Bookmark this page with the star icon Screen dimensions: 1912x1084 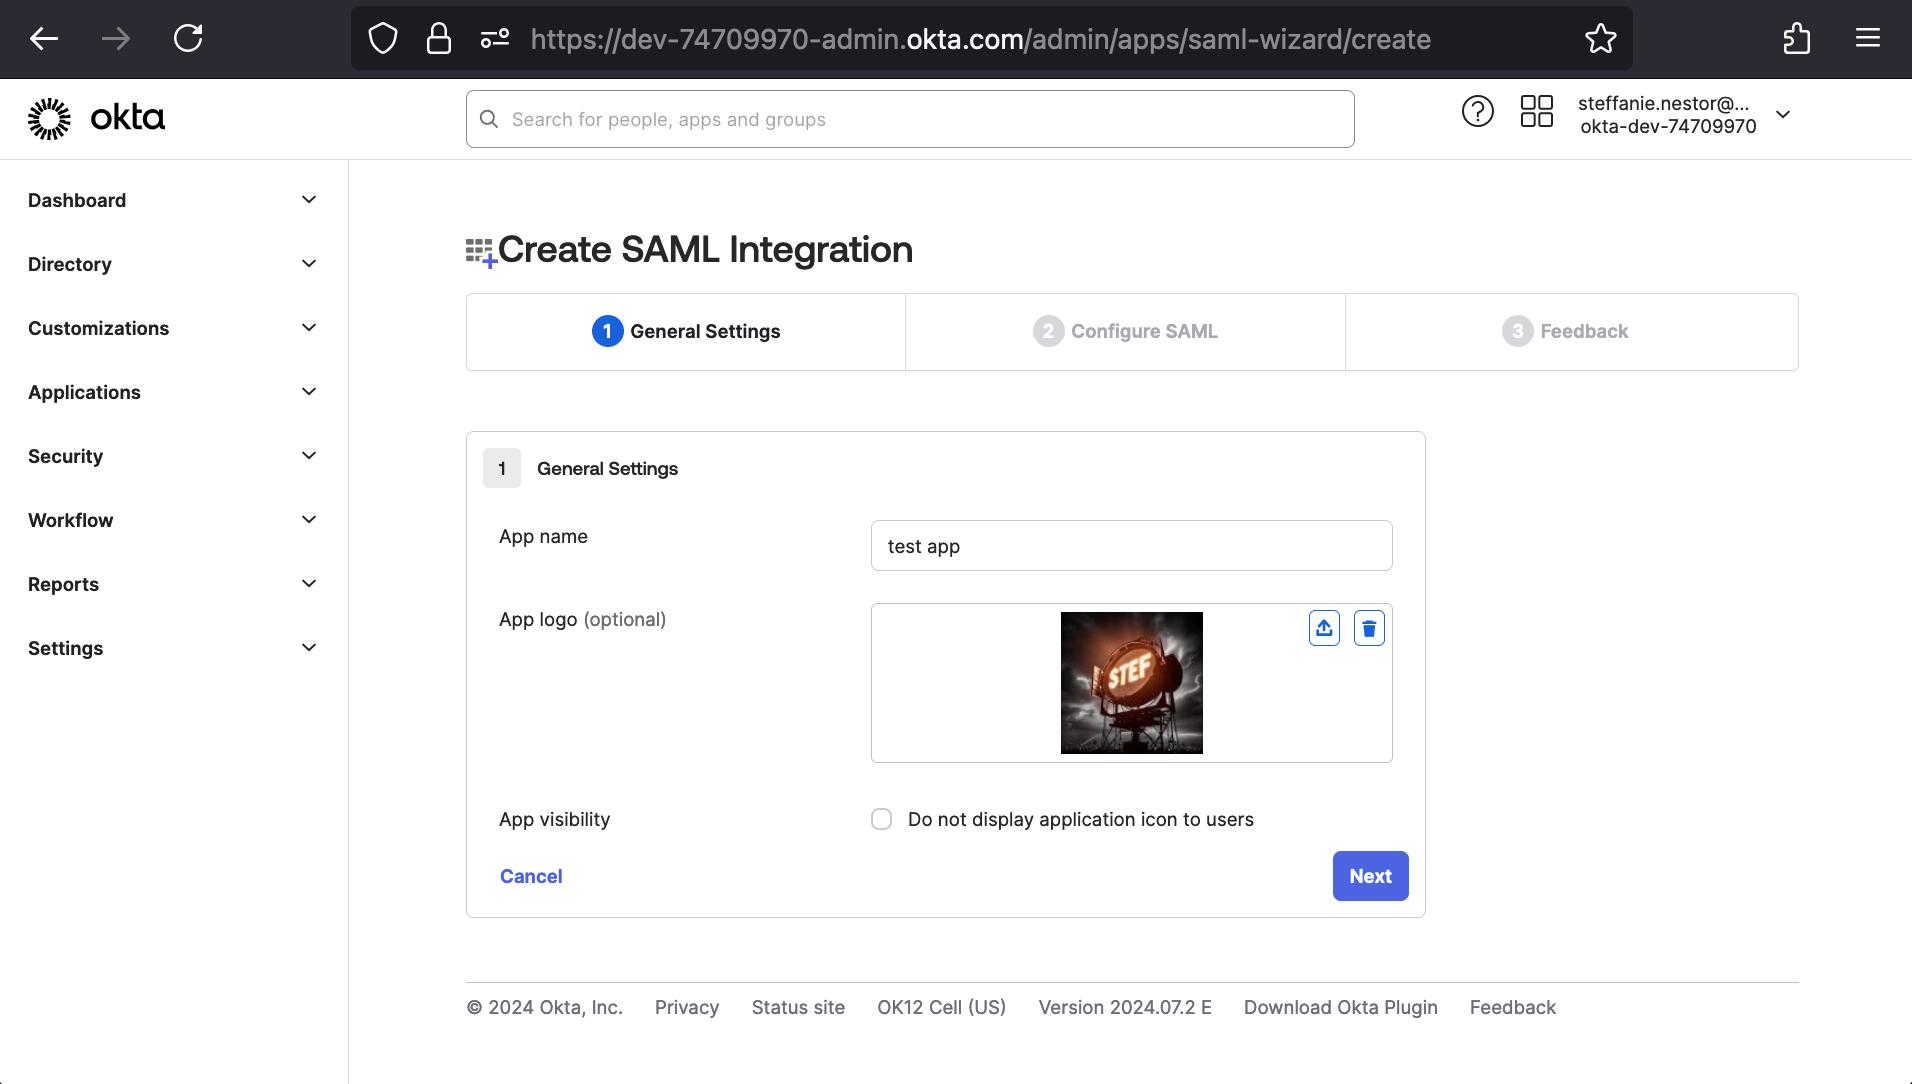click(x=1600, y=39)
